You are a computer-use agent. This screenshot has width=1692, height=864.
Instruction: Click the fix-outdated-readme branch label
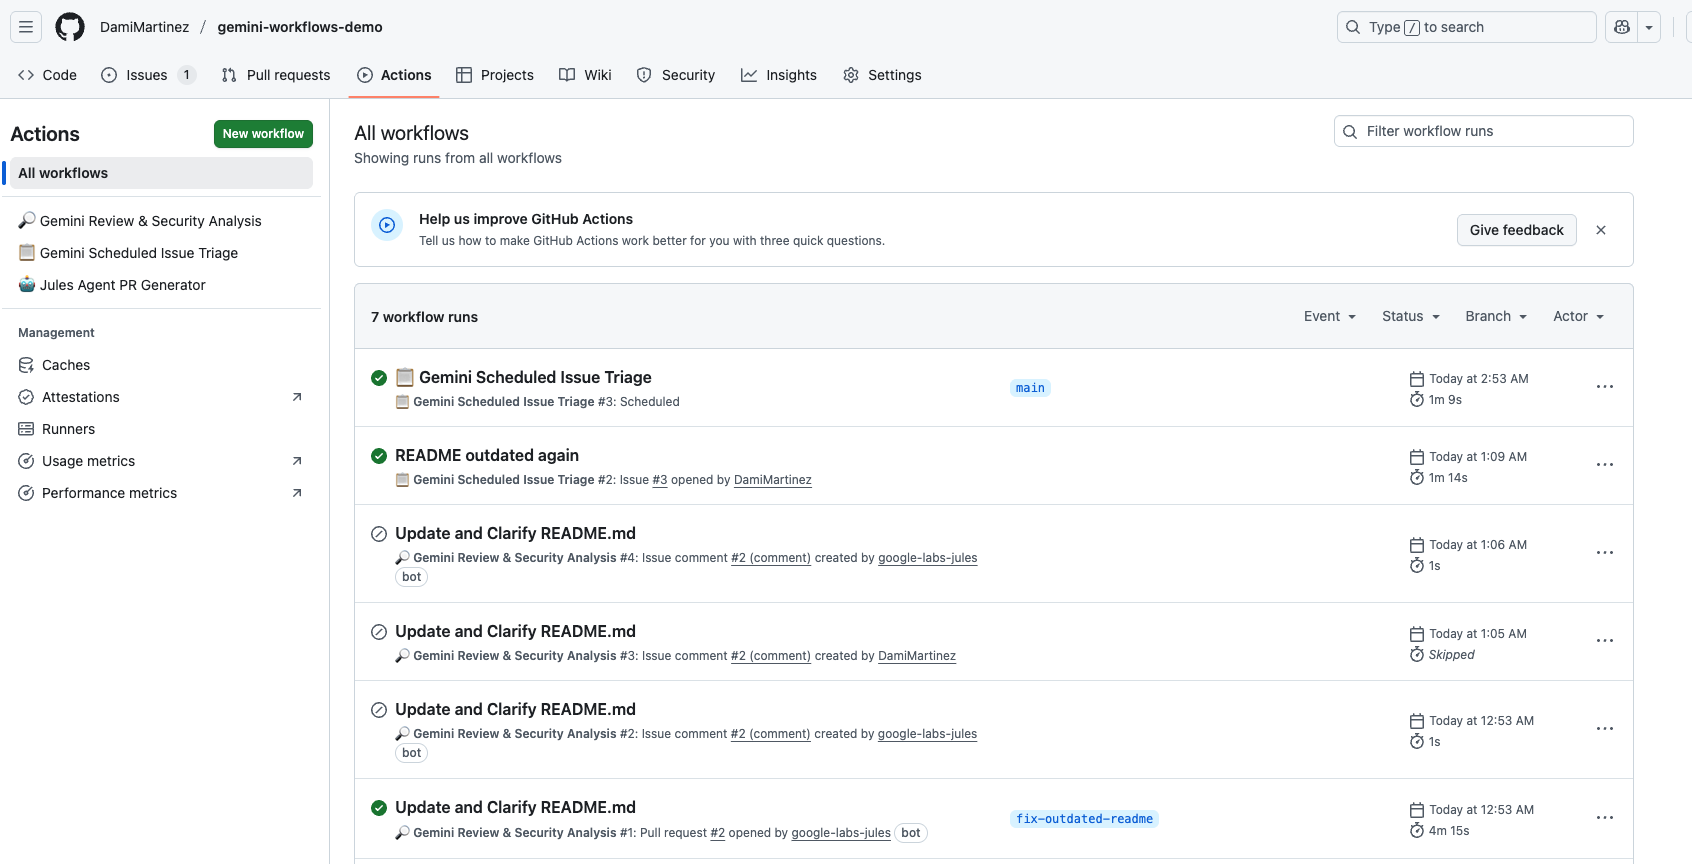(1084, 819)
